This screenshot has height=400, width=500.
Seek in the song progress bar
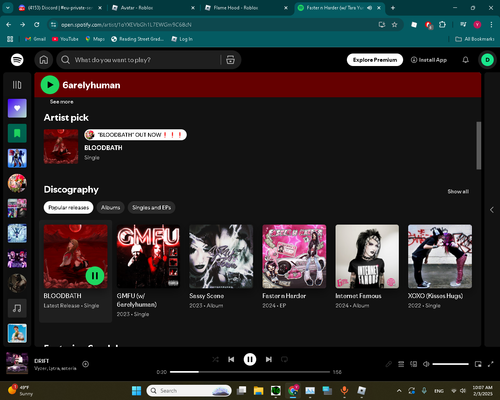point(250,372)
